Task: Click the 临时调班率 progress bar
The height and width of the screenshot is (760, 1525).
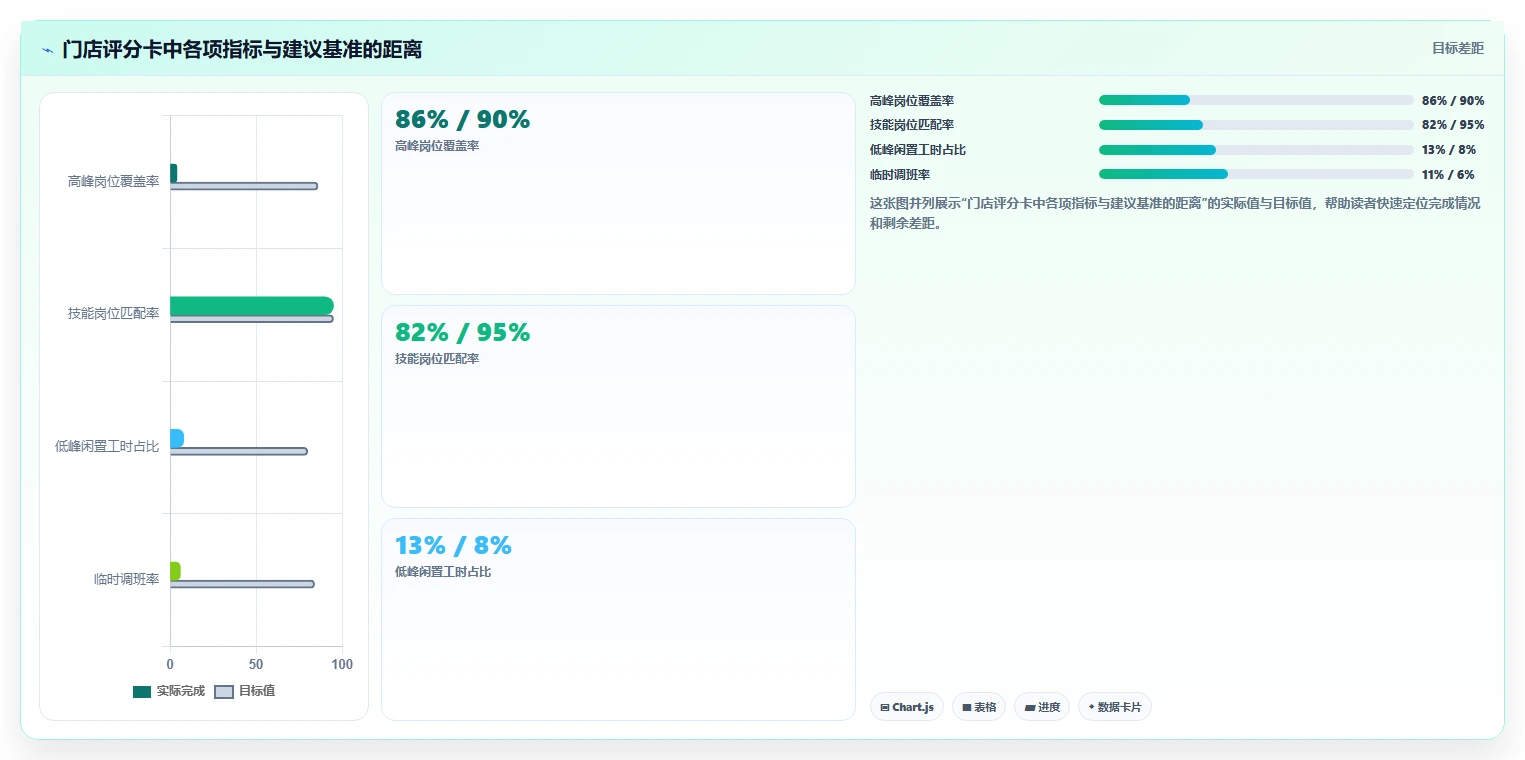Action: 1256,174
